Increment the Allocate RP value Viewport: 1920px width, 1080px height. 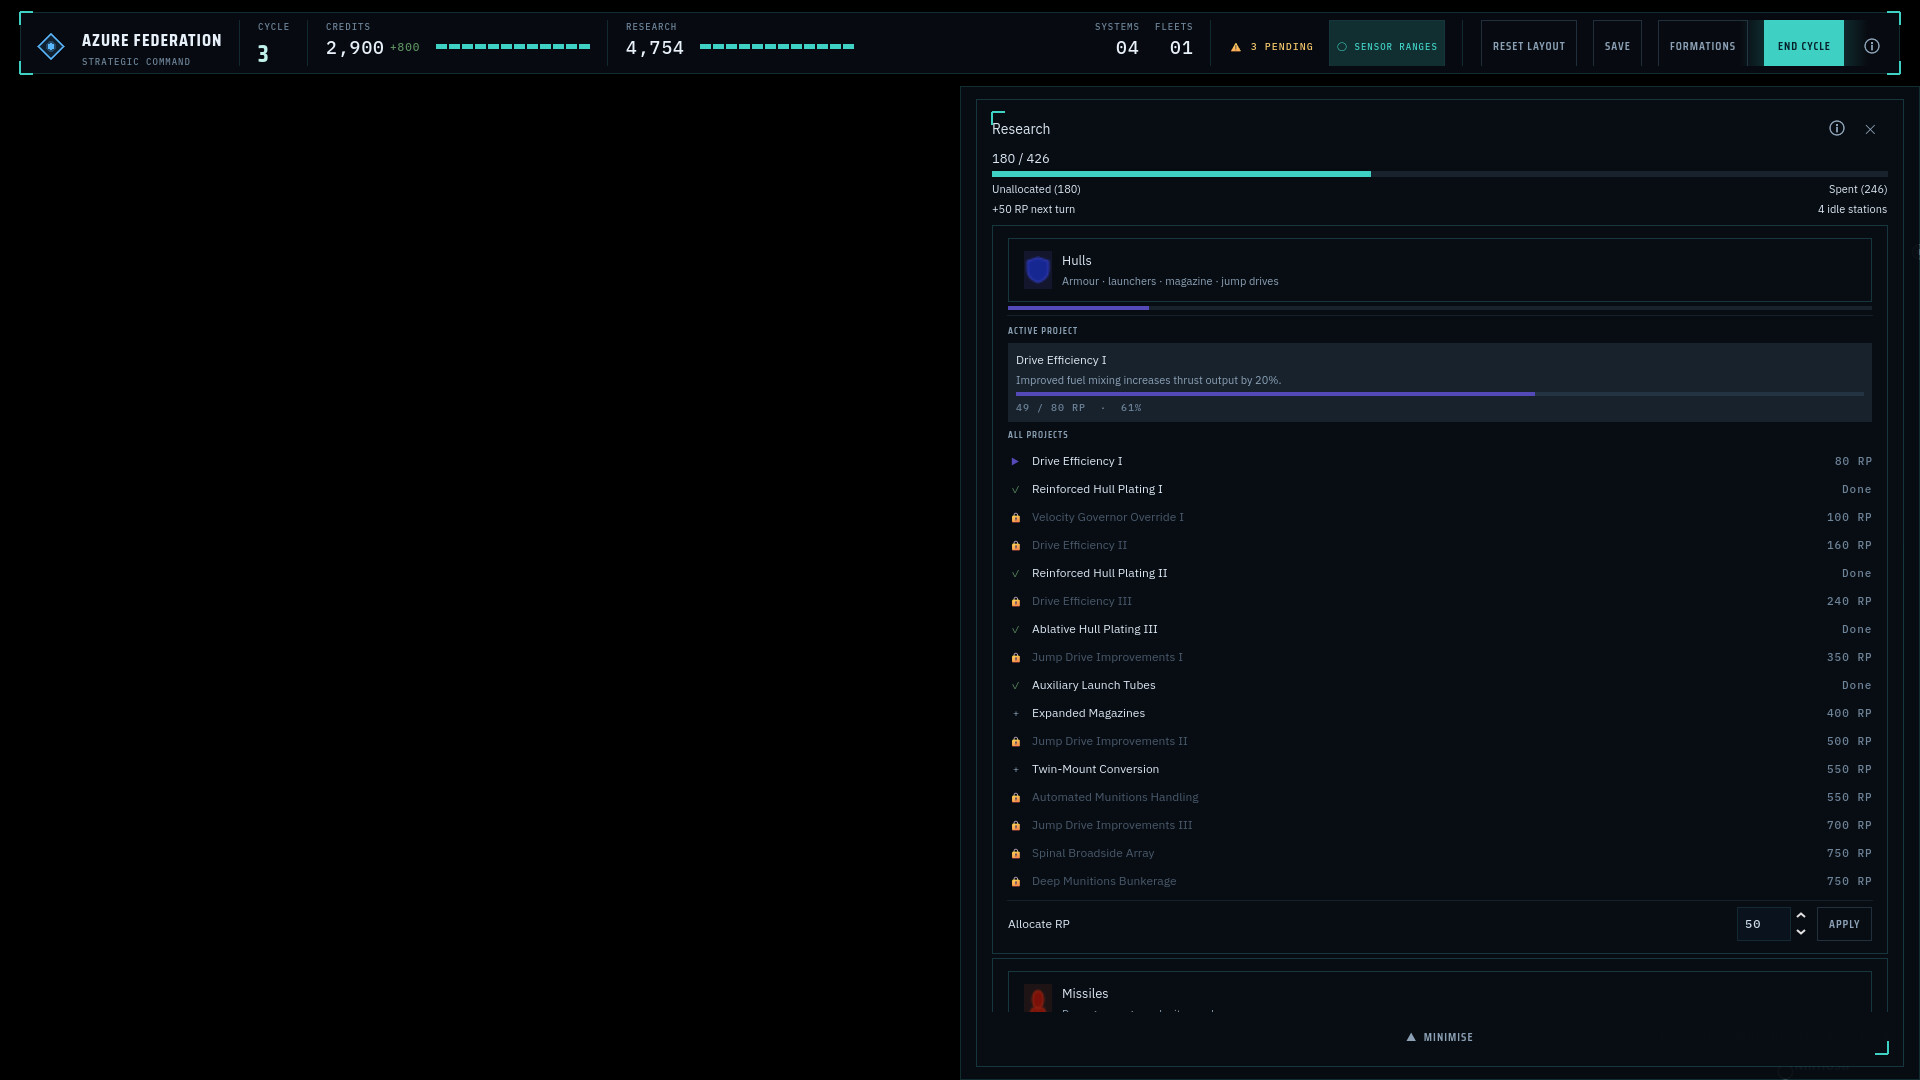[x=1801, y=916]
